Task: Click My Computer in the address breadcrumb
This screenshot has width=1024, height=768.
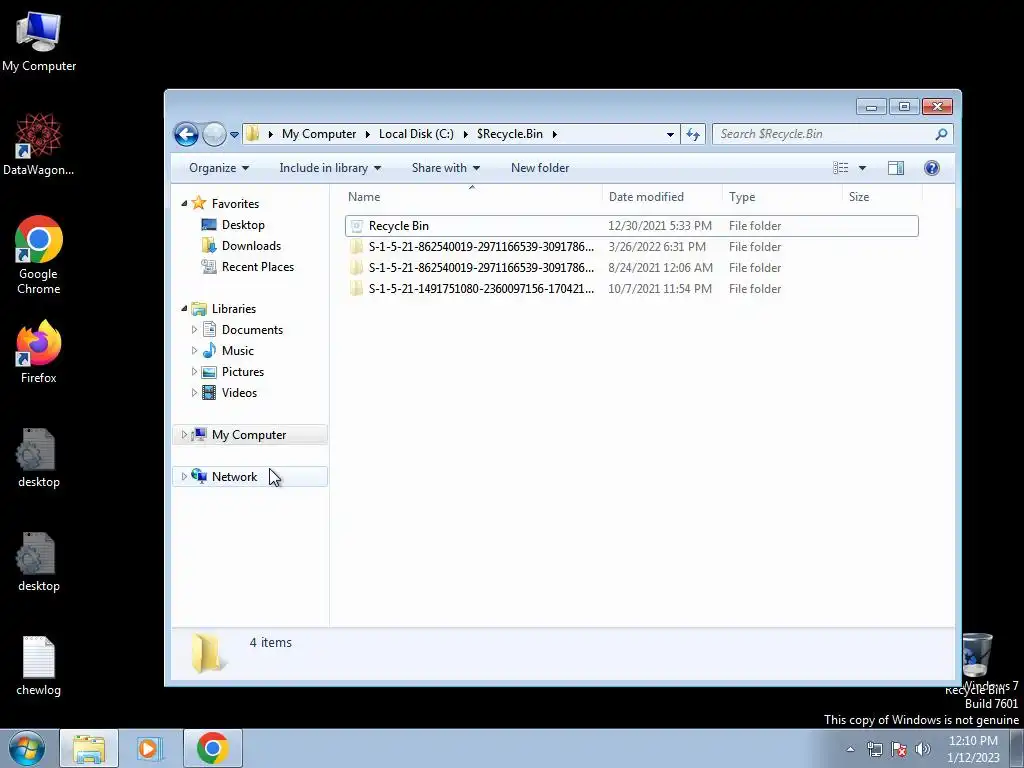Action: (x=319, y=134)
